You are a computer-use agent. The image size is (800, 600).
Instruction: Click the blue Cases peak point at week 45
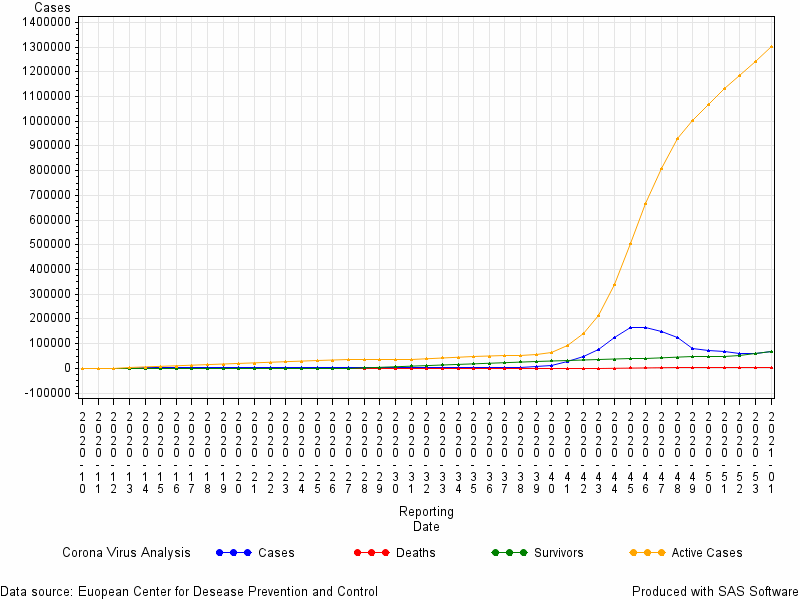point(630,328)
